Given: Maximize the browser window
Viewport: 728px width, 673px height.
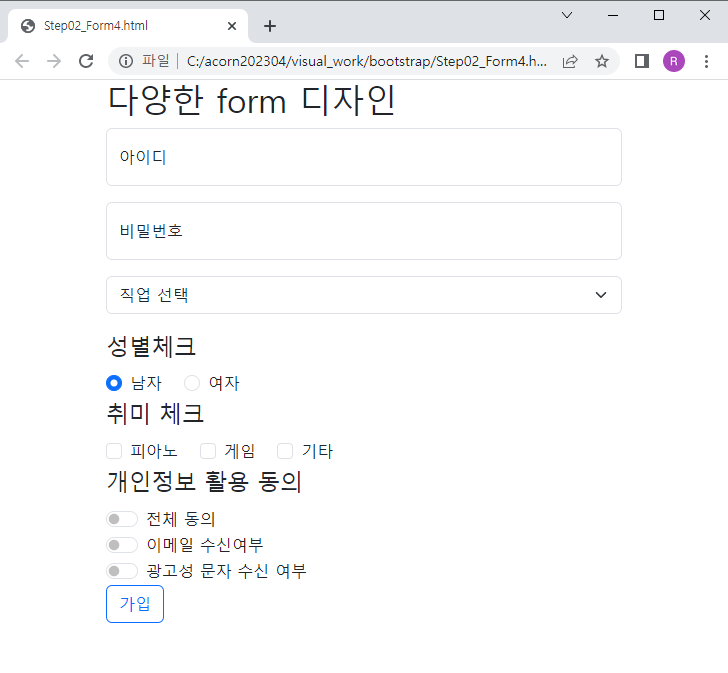Looking at the screenshot, I should [659, 15].
